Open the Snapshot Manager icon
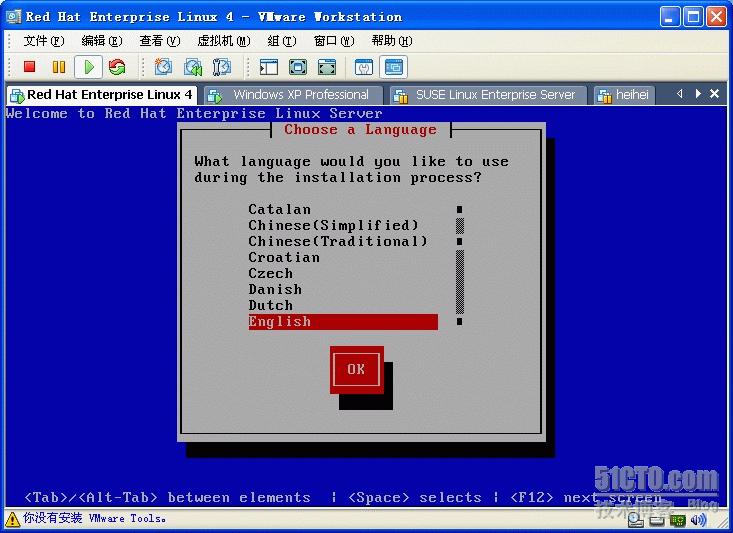 coord(222,67)
